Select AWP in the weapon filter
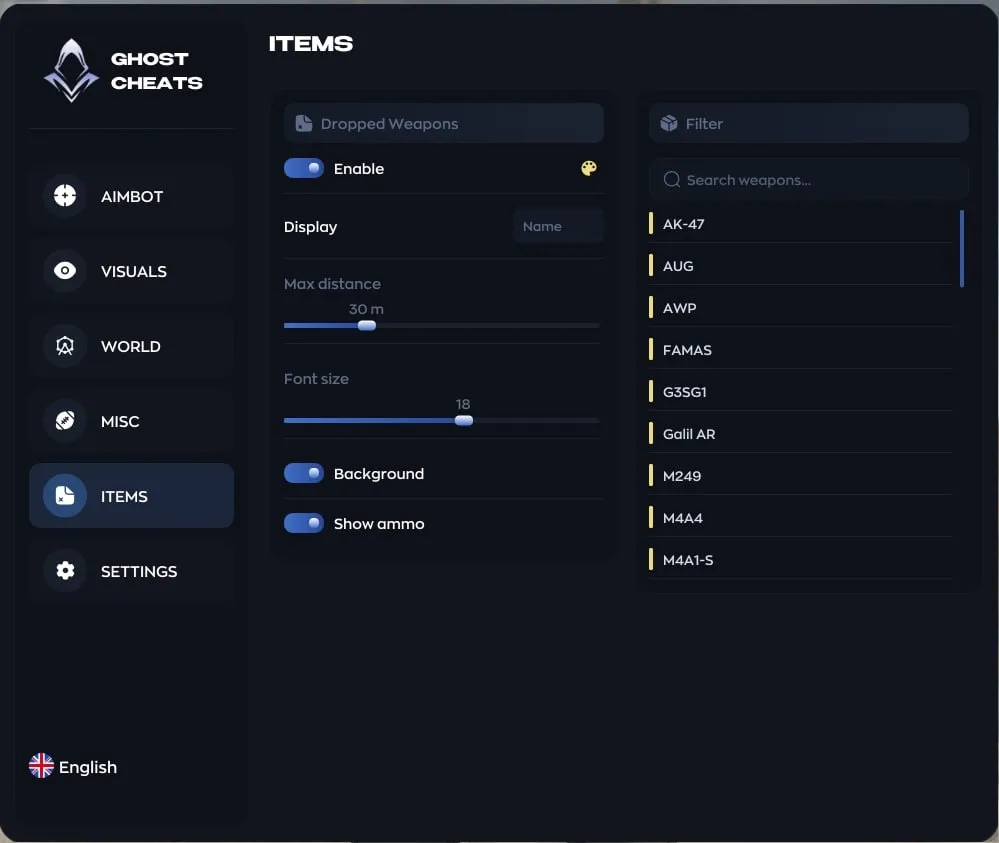The height and width of the screenshot is (843, 999). 801,308
